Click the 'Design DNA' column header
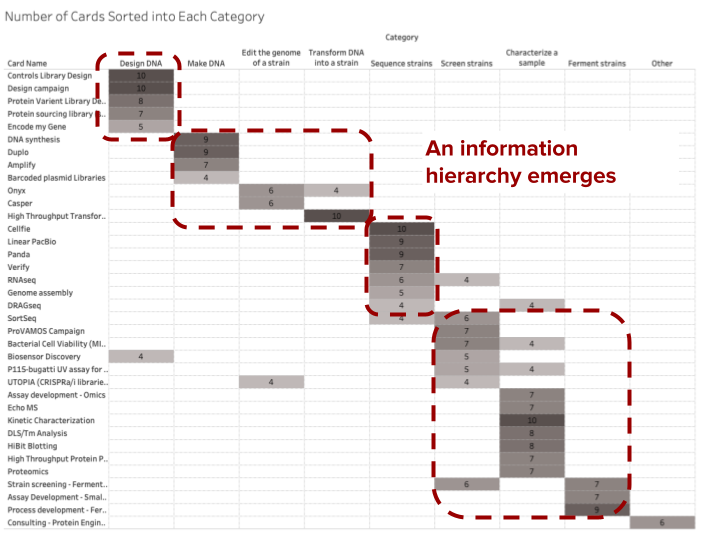Viewport: 701px width, 540px height. [x=141, y=63]
